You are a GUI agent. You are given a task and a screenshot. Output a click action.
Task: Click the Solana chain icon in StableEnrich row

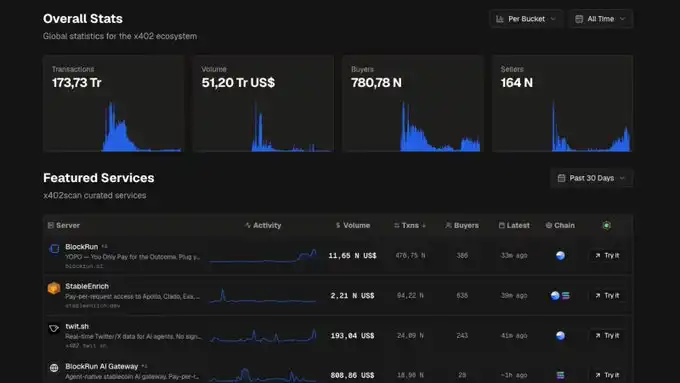point(566,295)
